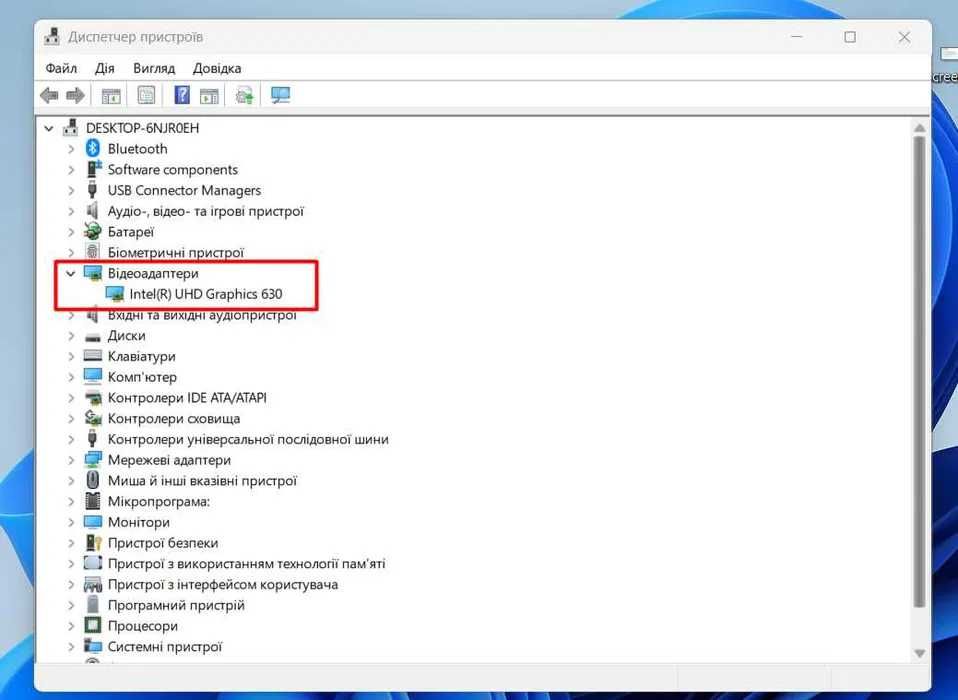Click the Software components icon
958x700 pixels.
pyautogui.click(x=93, y=169)
